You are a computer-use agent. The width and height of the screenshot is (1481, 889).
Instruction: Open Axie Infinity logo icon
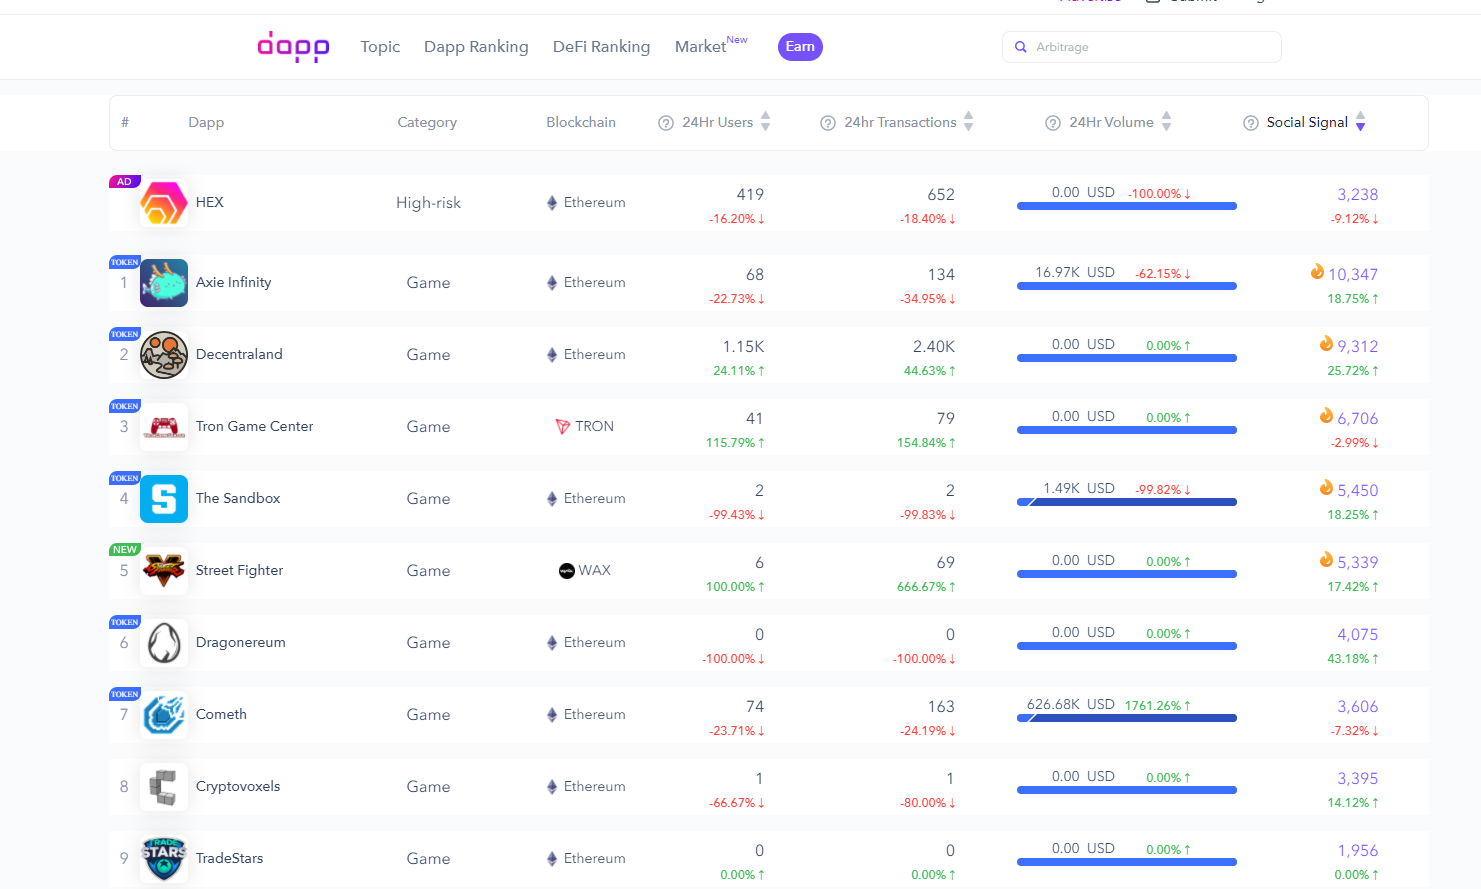coord(164,283)
